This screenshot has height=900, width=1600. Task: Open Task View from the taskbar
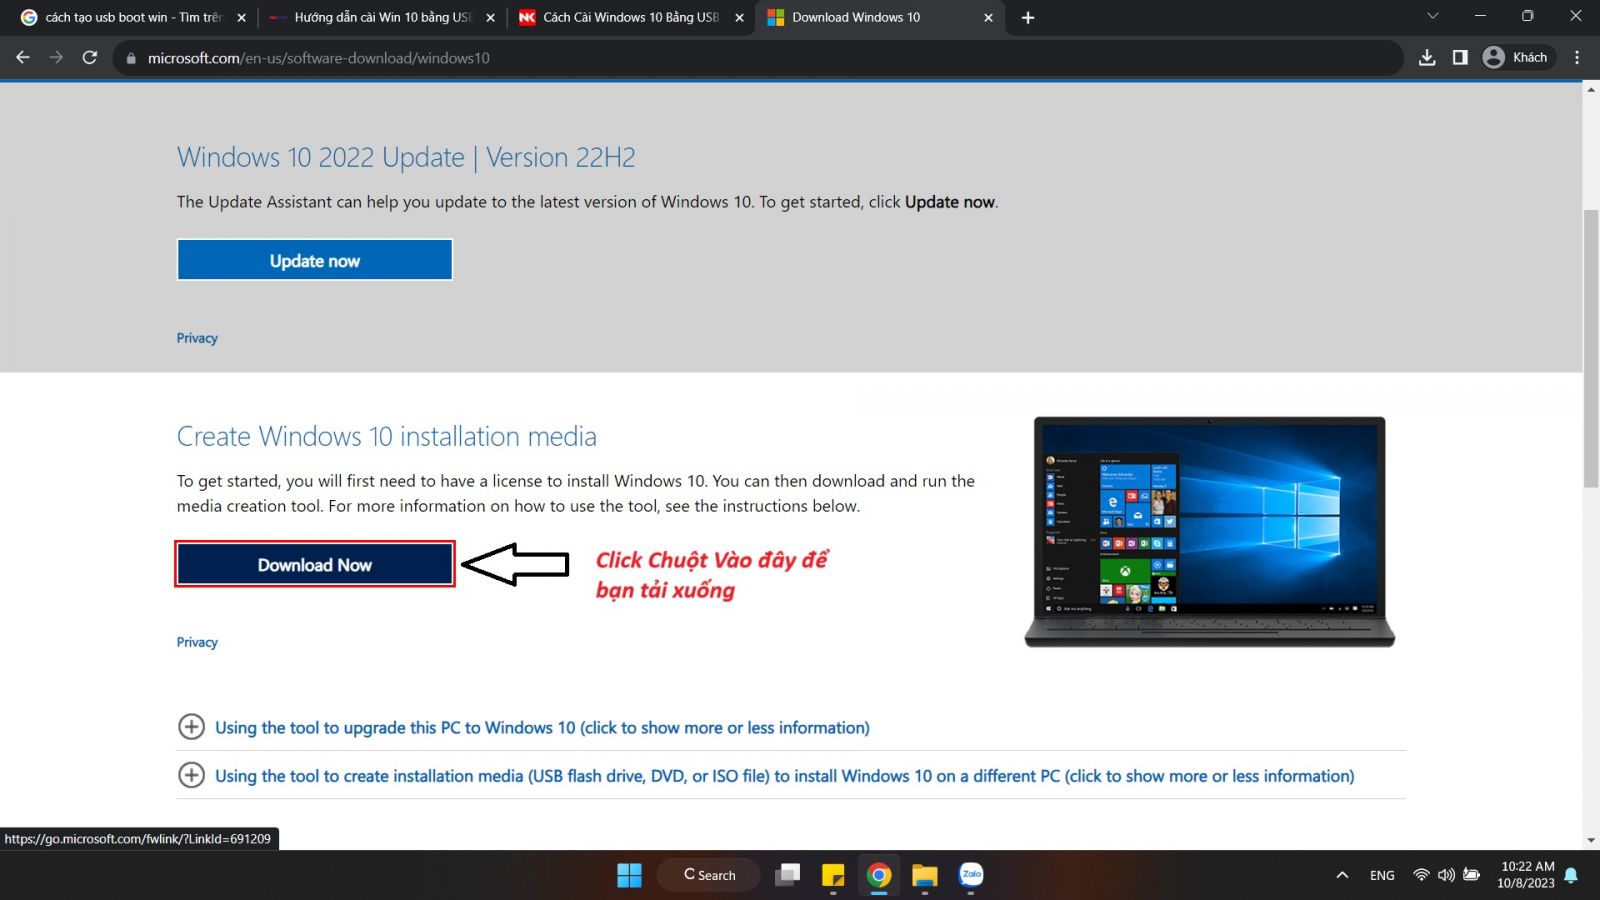788,875
